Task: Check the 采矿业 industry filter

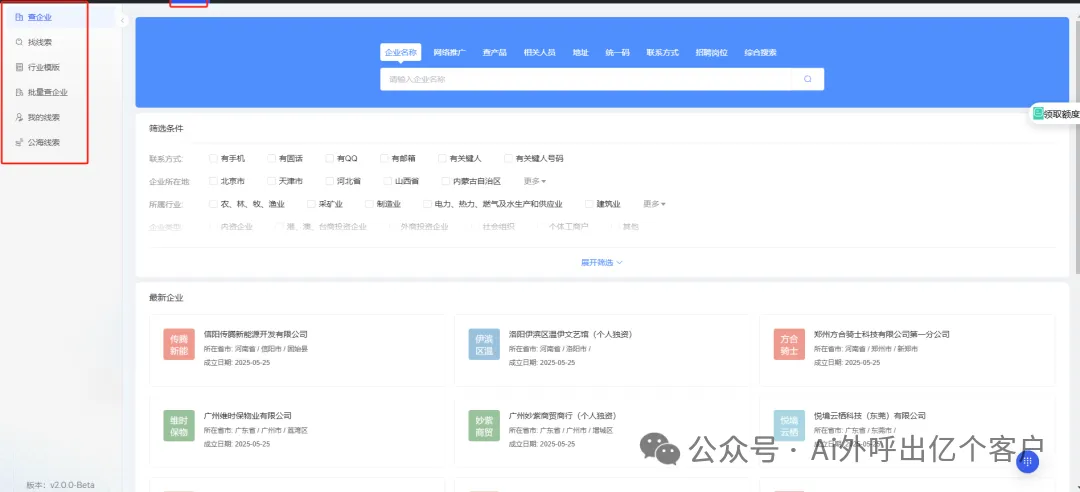Action: tap(310, 204)
